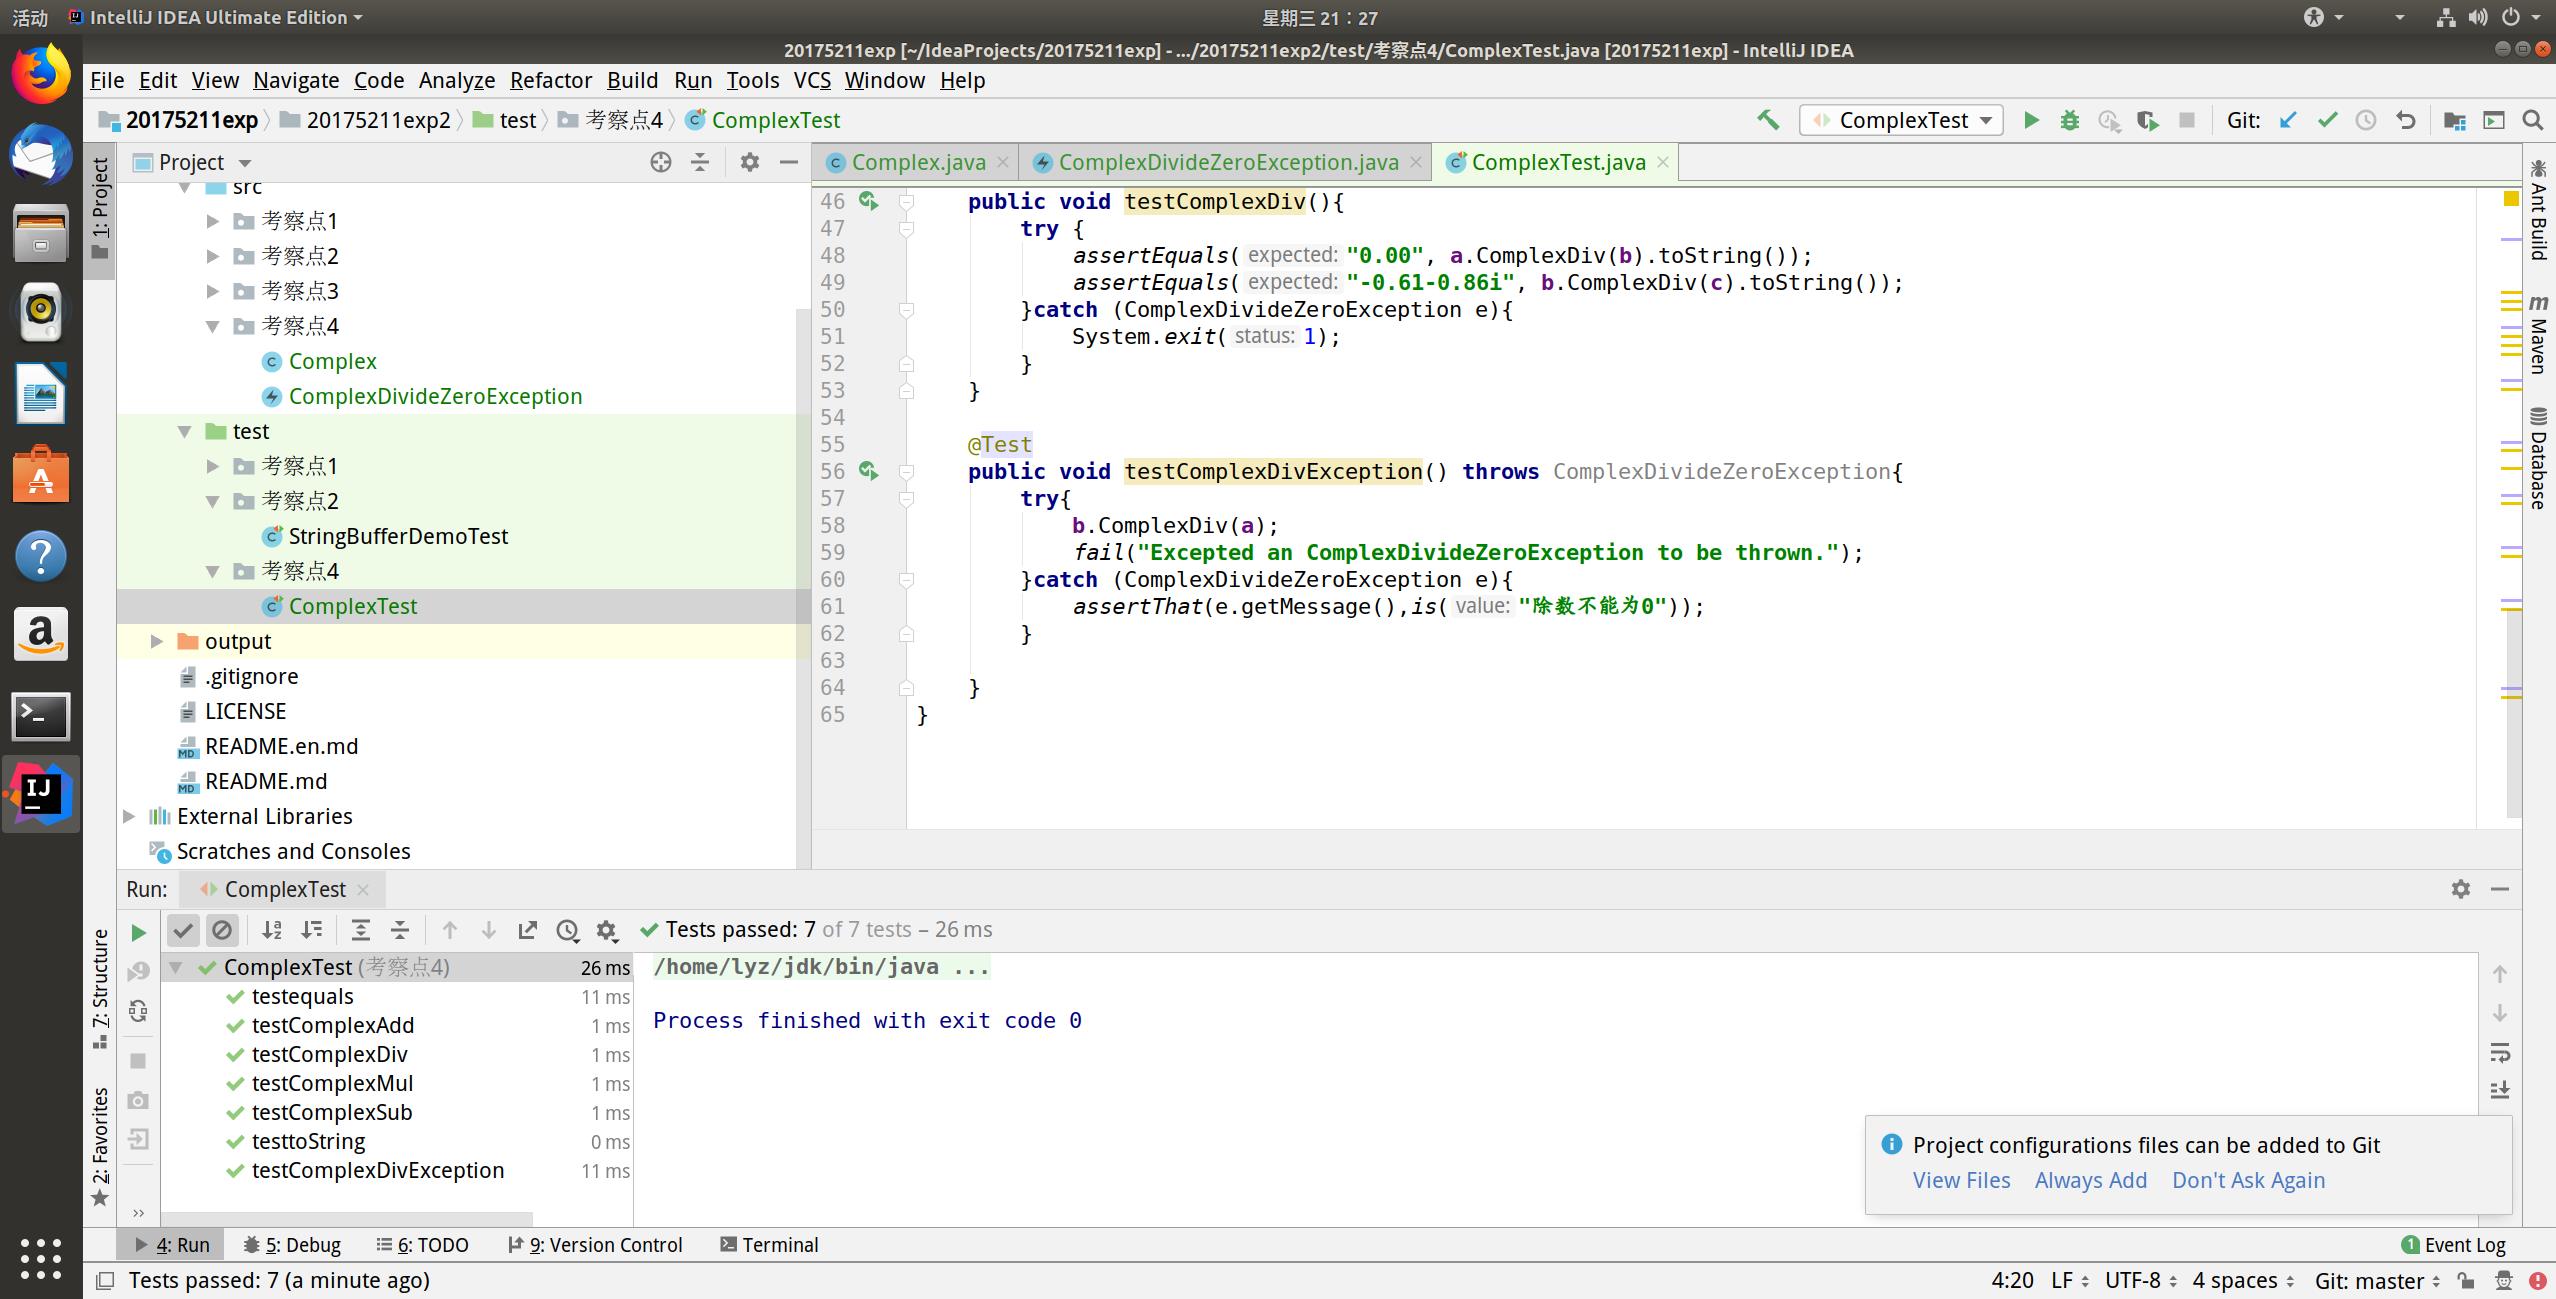Click run gutter icon at line 46
2556x1299 pixels.
coord(868,201)
